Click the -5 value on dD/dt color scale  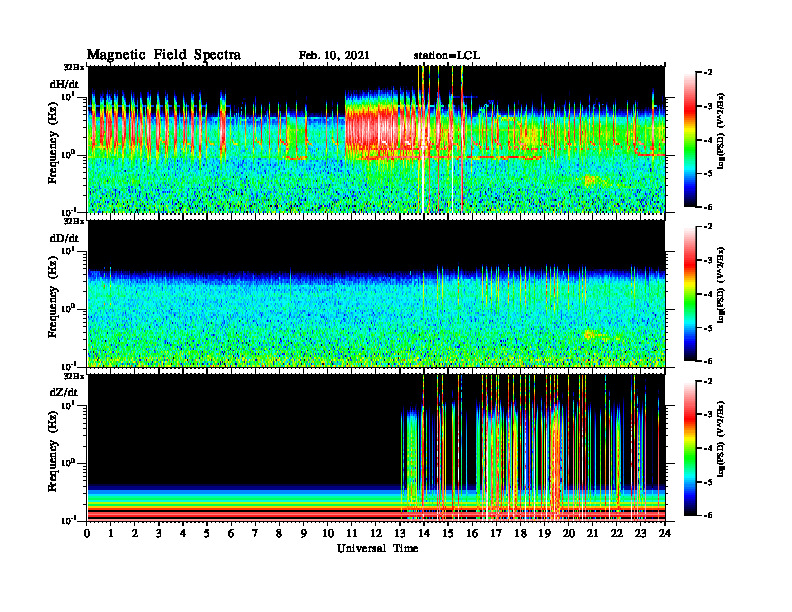[708, 328]
